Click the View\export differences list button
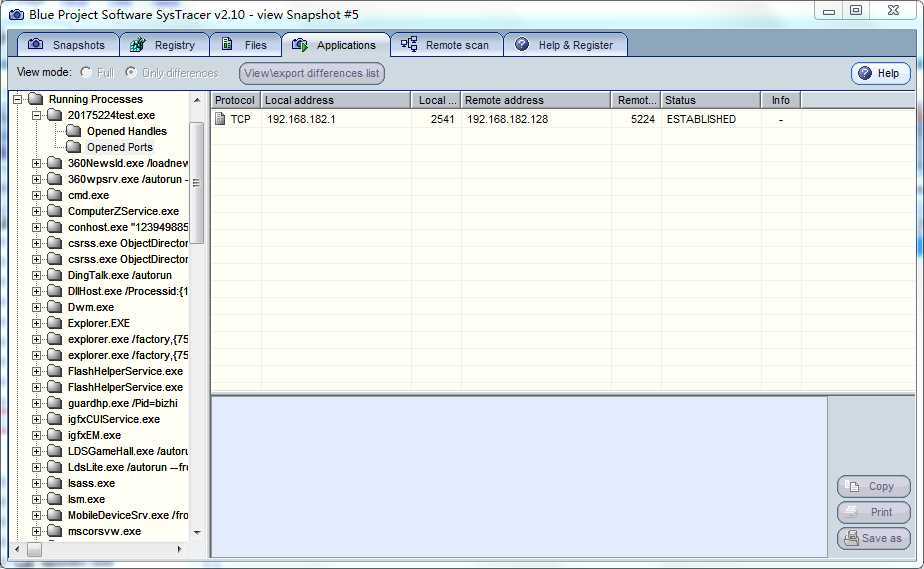The width and height of the screenshot is (924, 569). [x=312, y=73]
